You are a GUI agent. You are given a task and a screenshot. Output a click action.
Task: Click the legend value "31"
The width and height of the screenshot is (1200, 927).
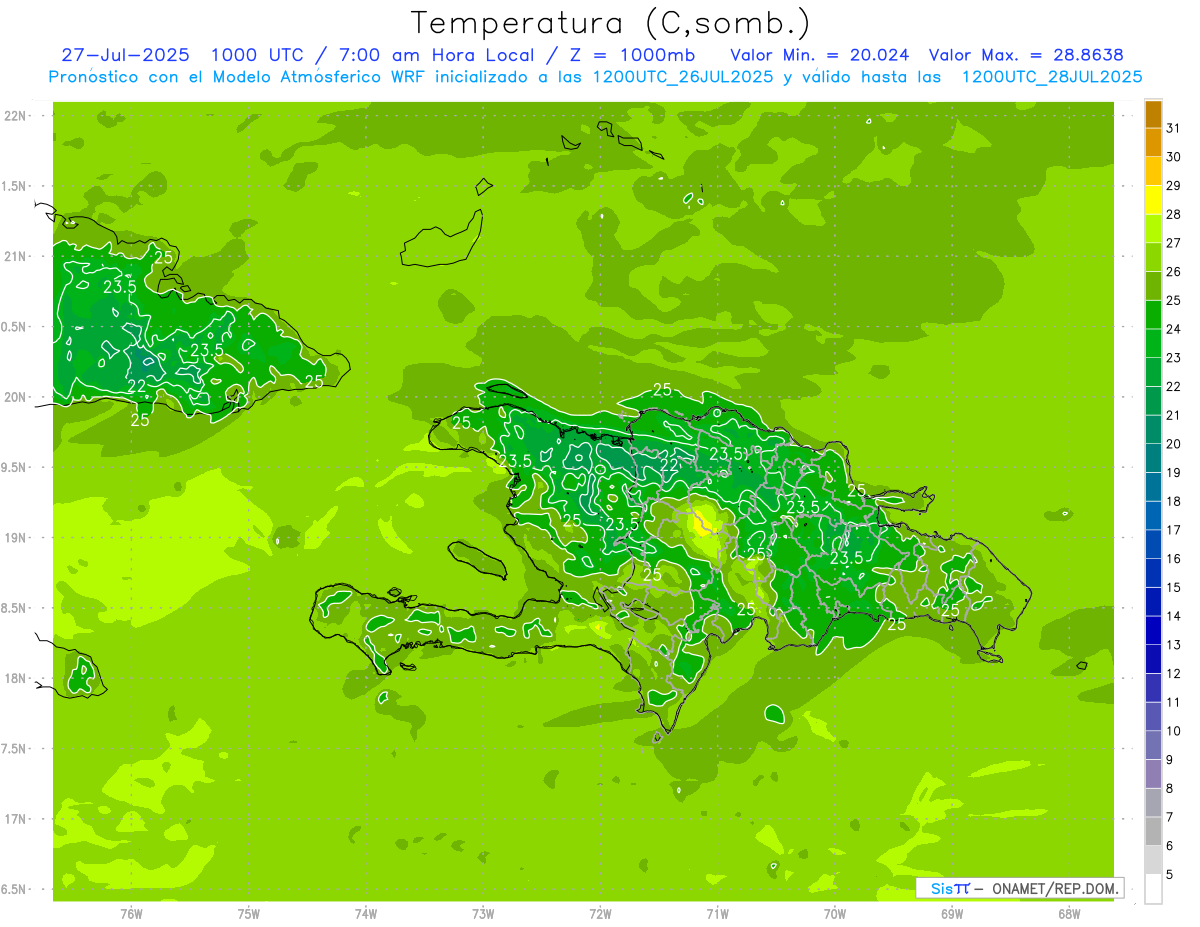(x=1174, y=128)
